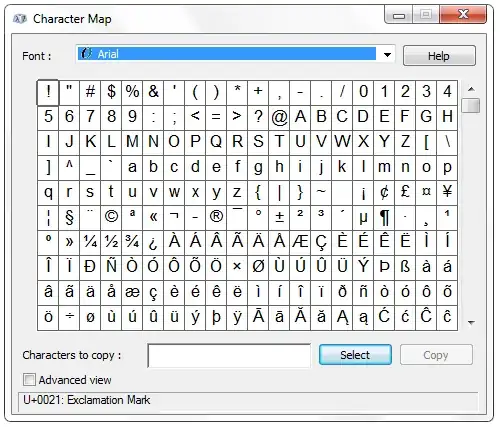
Task: Select the registered trademark ® symbol
Action: click(x=216, y=218)
